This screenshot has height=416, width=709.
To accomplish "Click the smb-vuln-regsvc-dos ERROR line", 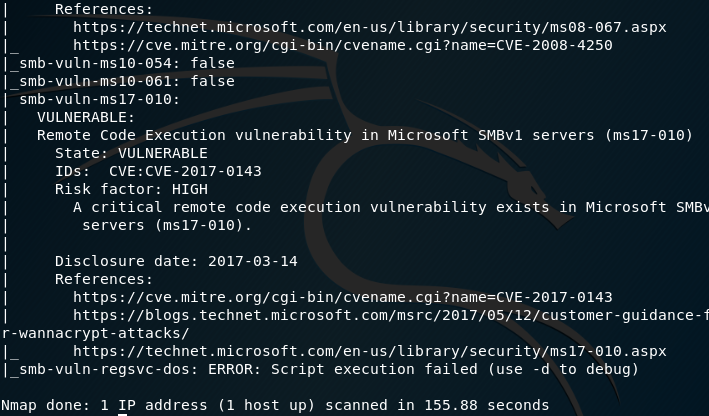I will (x=329, y=369).
